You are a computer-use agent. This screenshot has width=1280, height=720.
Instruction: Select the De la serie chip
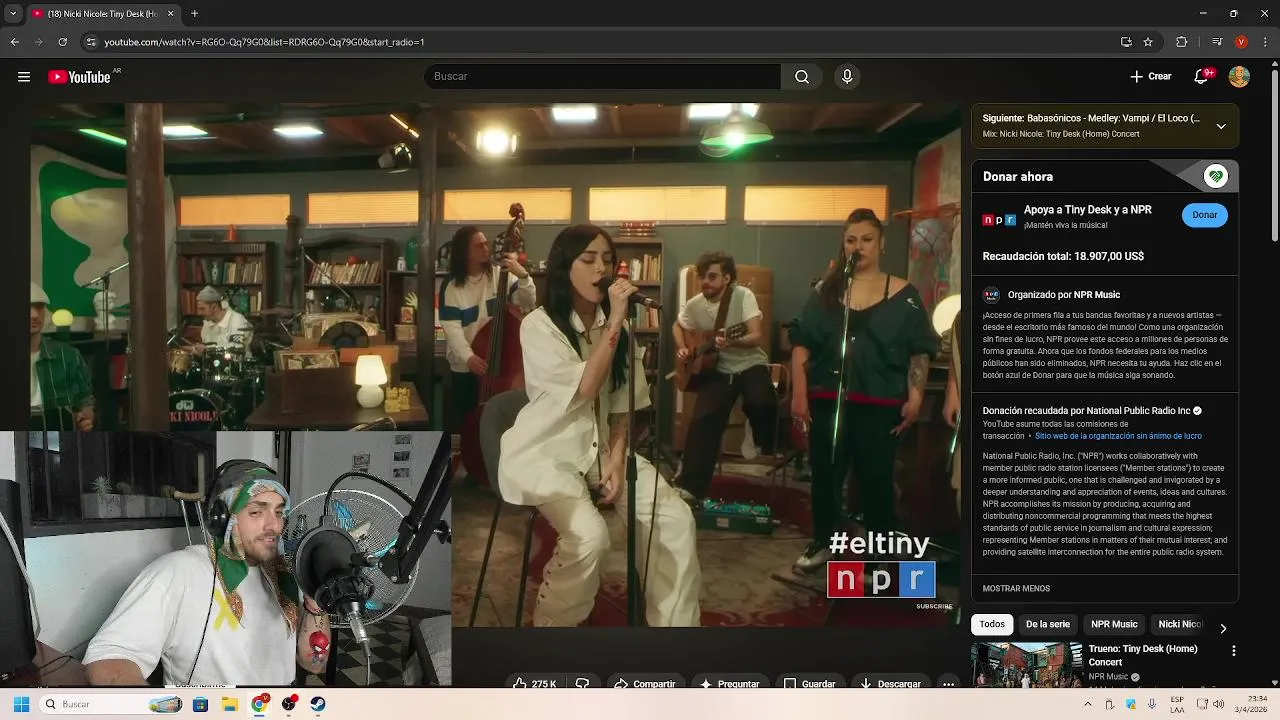[1047, 624]
